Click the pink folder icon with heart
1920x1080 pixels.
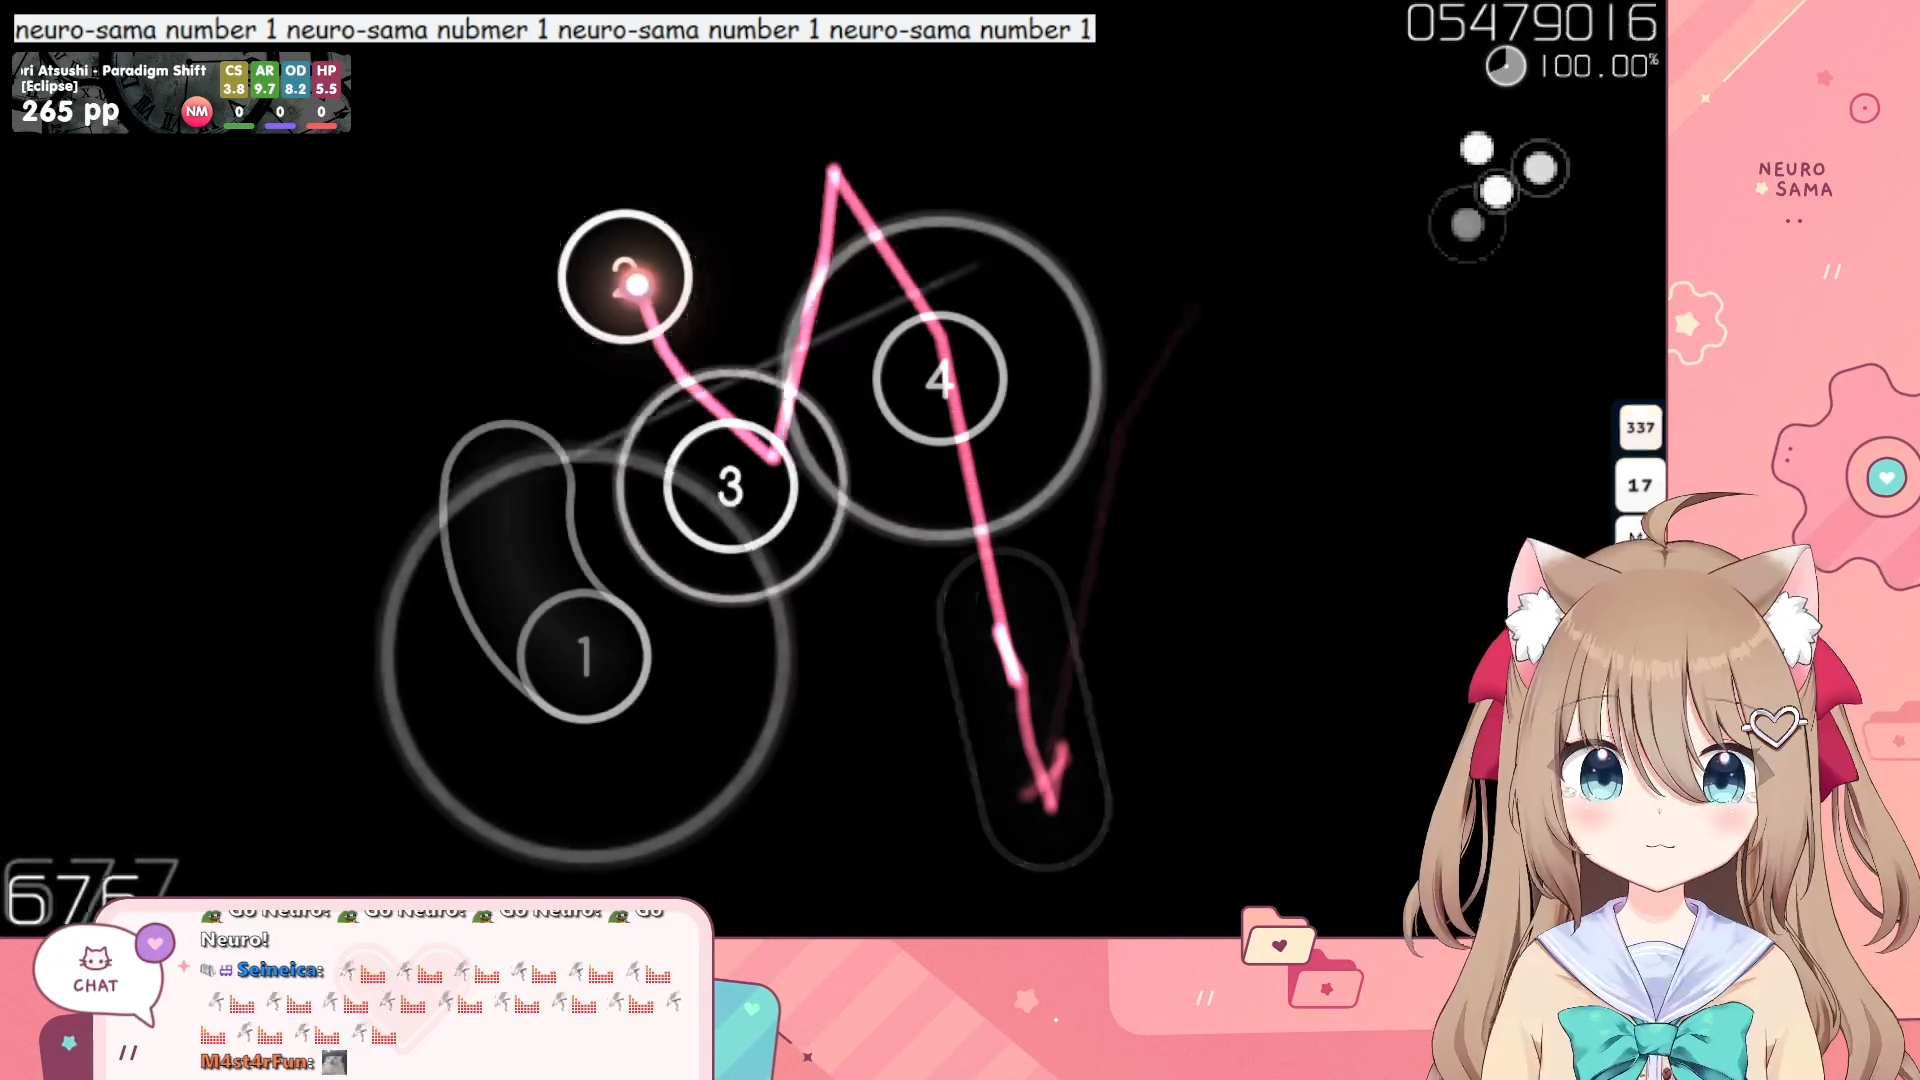click(x=1277, y=937)
